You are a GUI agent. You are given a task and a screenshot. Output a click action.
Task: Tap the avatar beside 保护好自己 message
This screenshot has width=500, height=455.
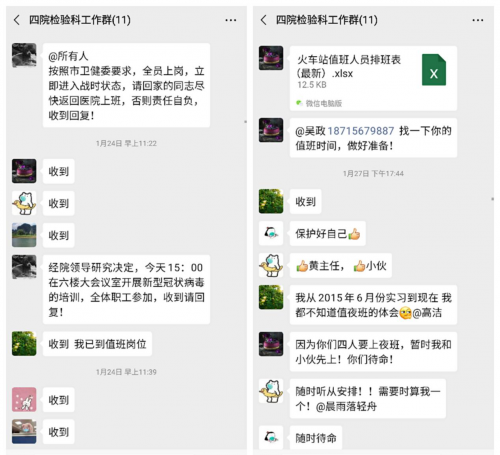(x=271, y=233)
